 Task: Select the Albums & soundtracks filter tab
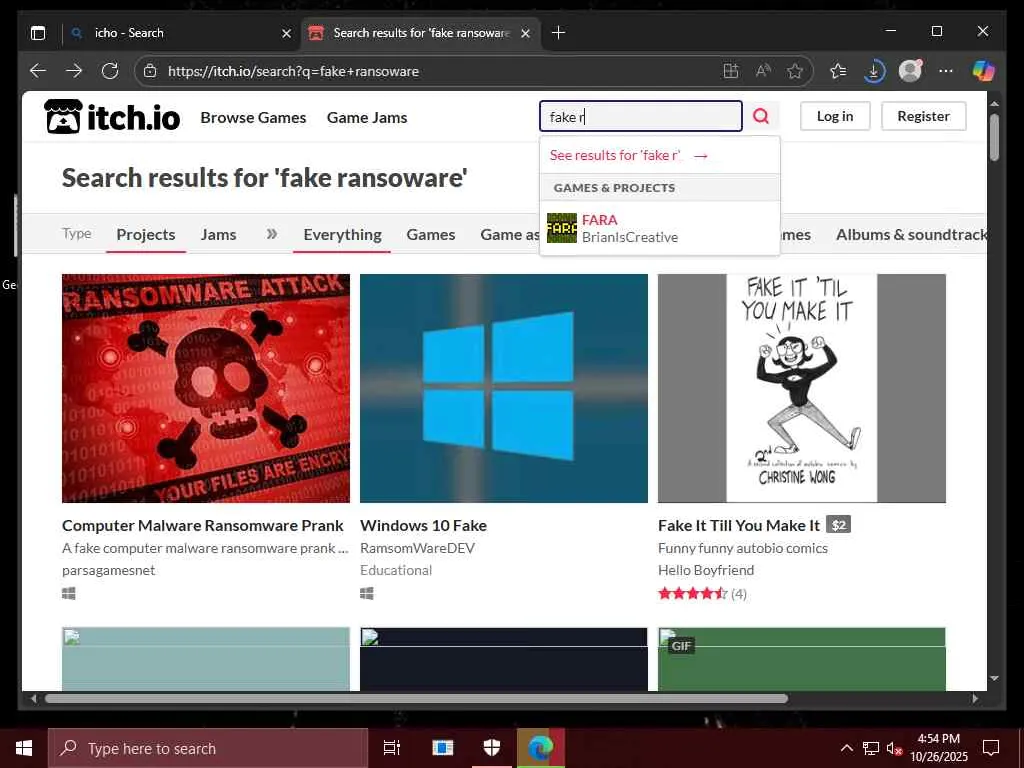click(x=912, y=234)
